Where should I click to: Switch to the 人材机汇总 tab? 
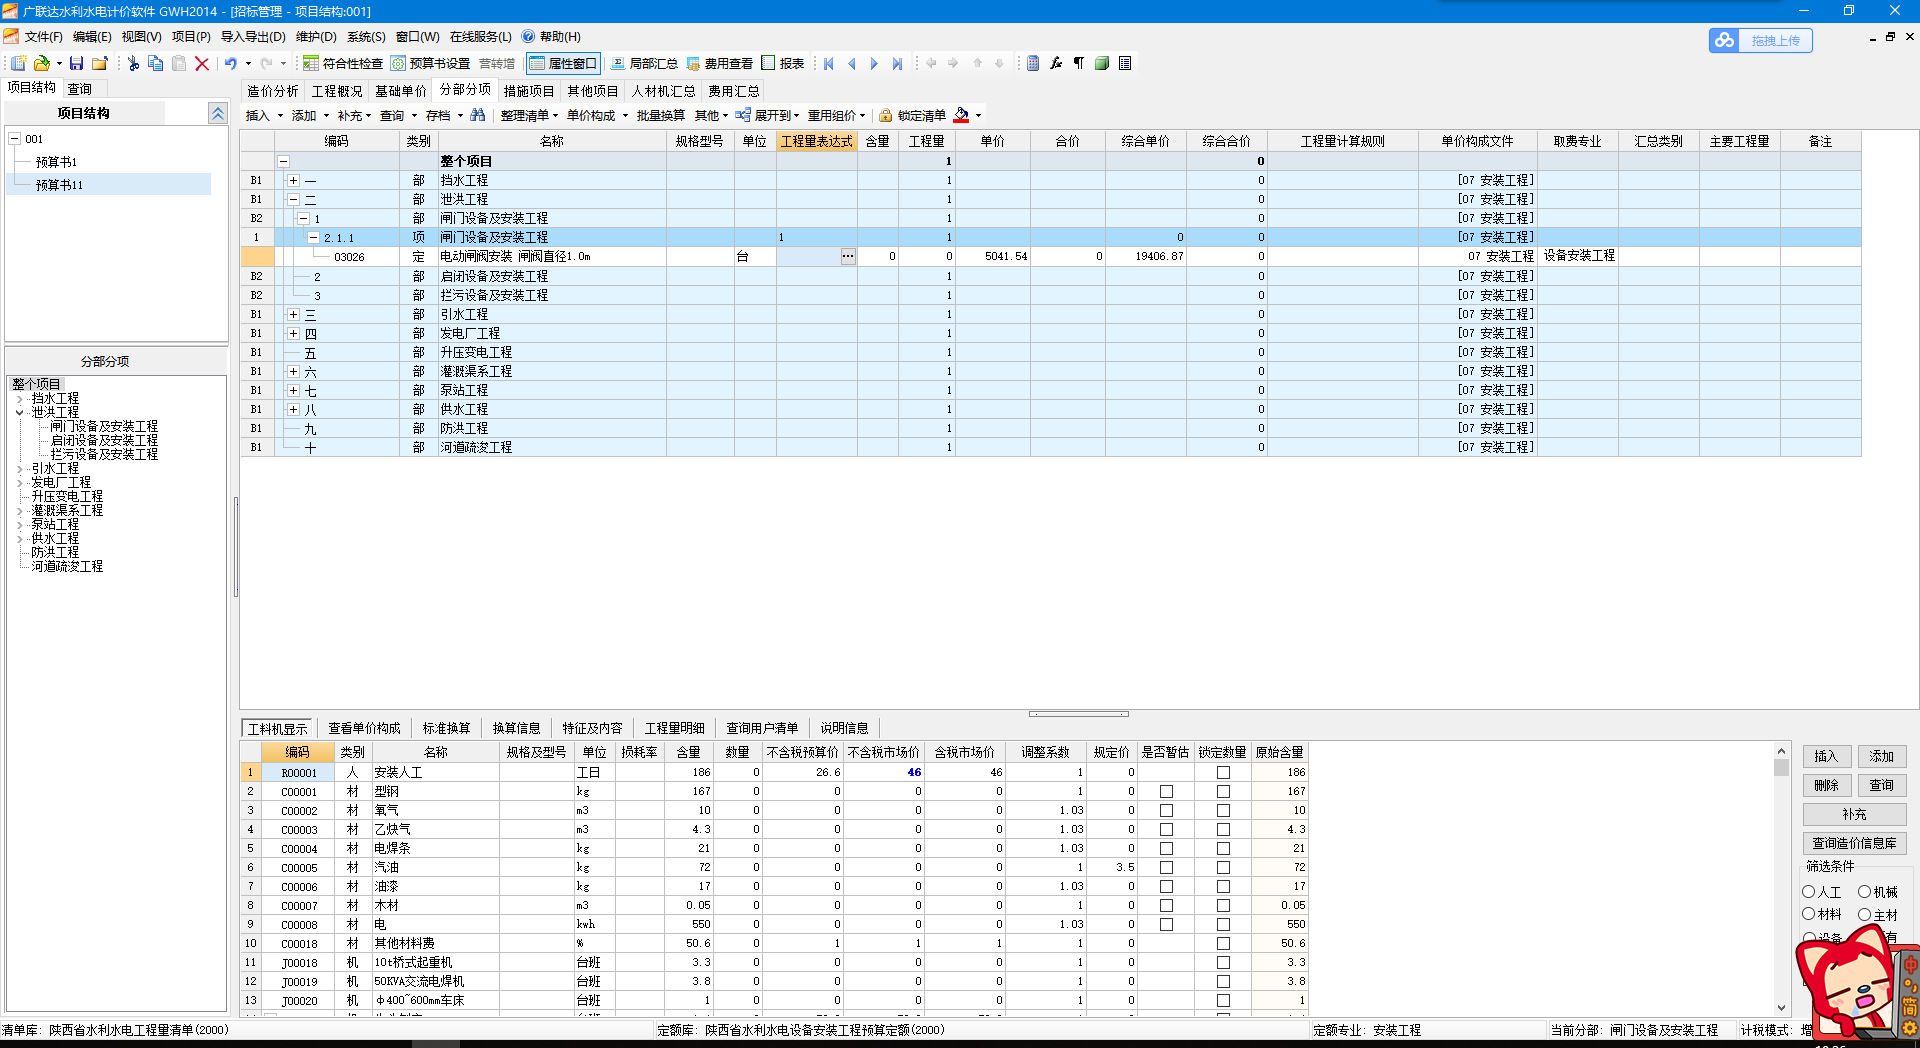(x=663, y=91)
